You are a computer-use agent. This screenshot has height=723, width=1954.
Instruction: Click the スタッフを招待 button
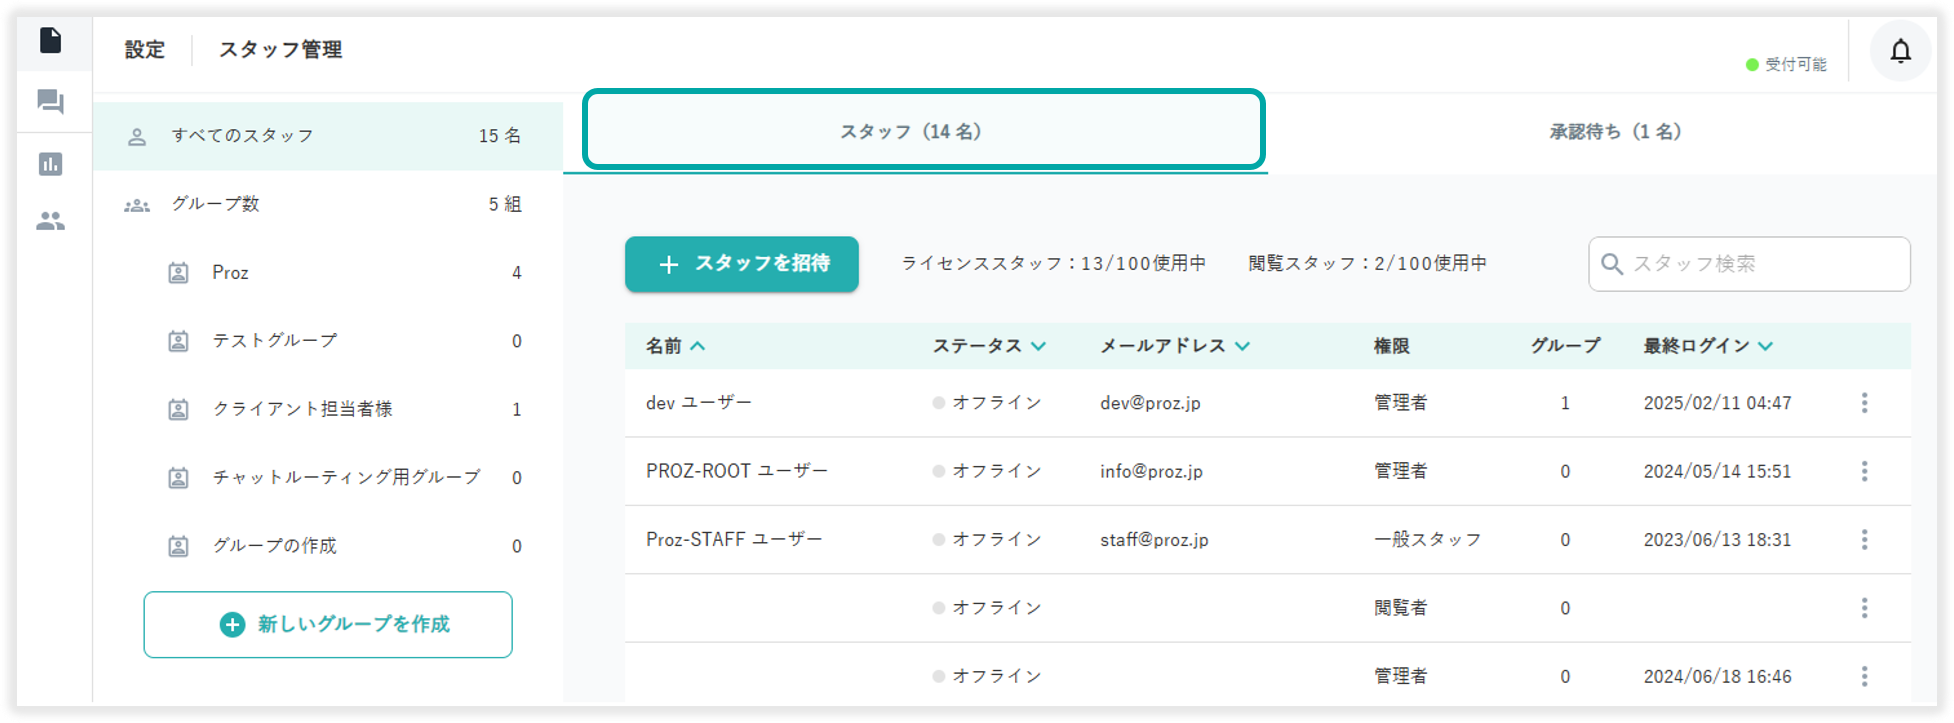(741, 264)
